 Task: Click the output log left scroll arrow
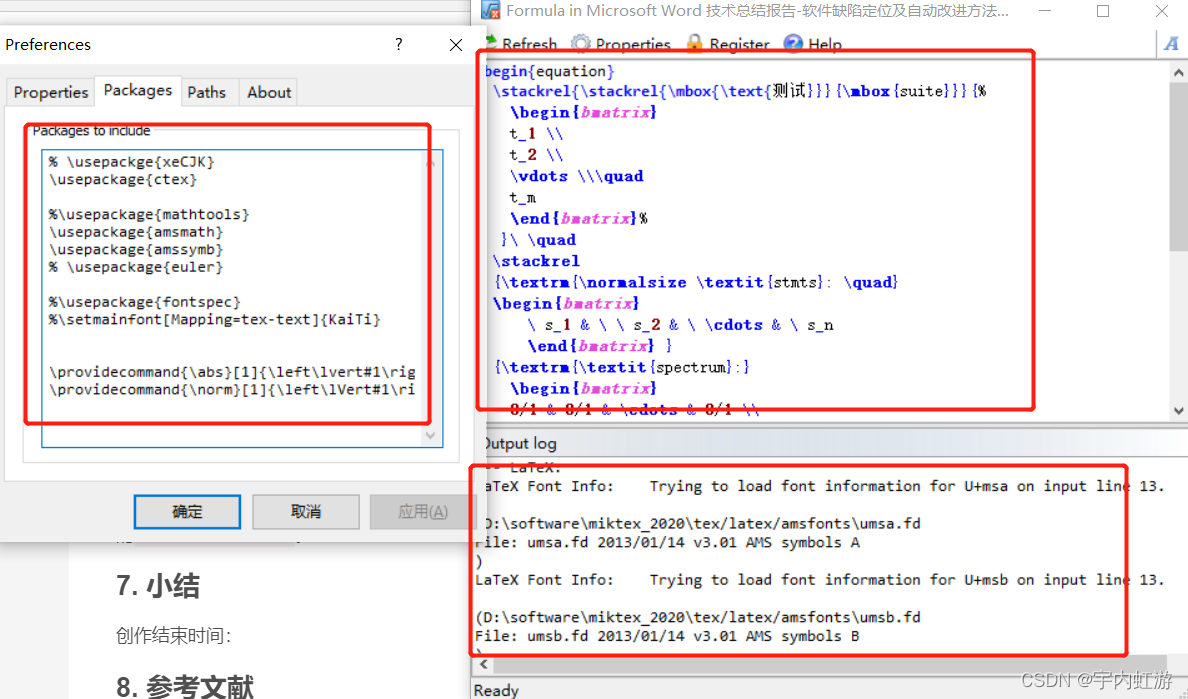click(483, 664)
